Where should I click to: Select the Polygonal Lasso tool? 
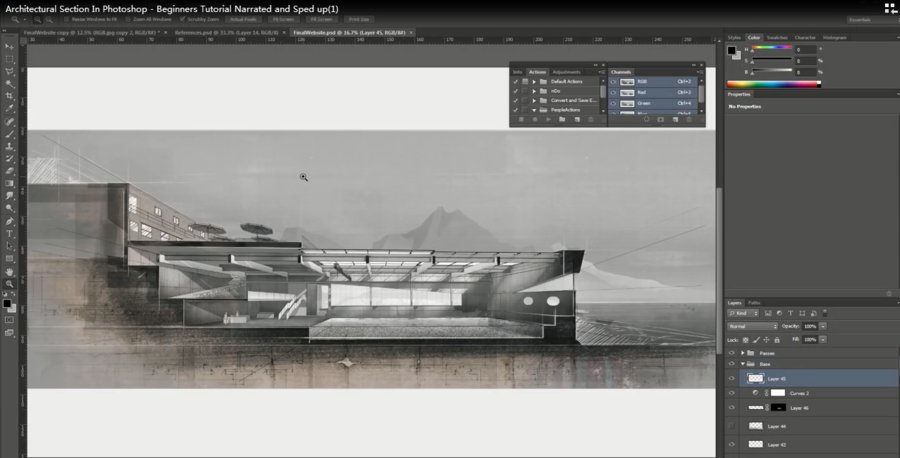(9, 72)
